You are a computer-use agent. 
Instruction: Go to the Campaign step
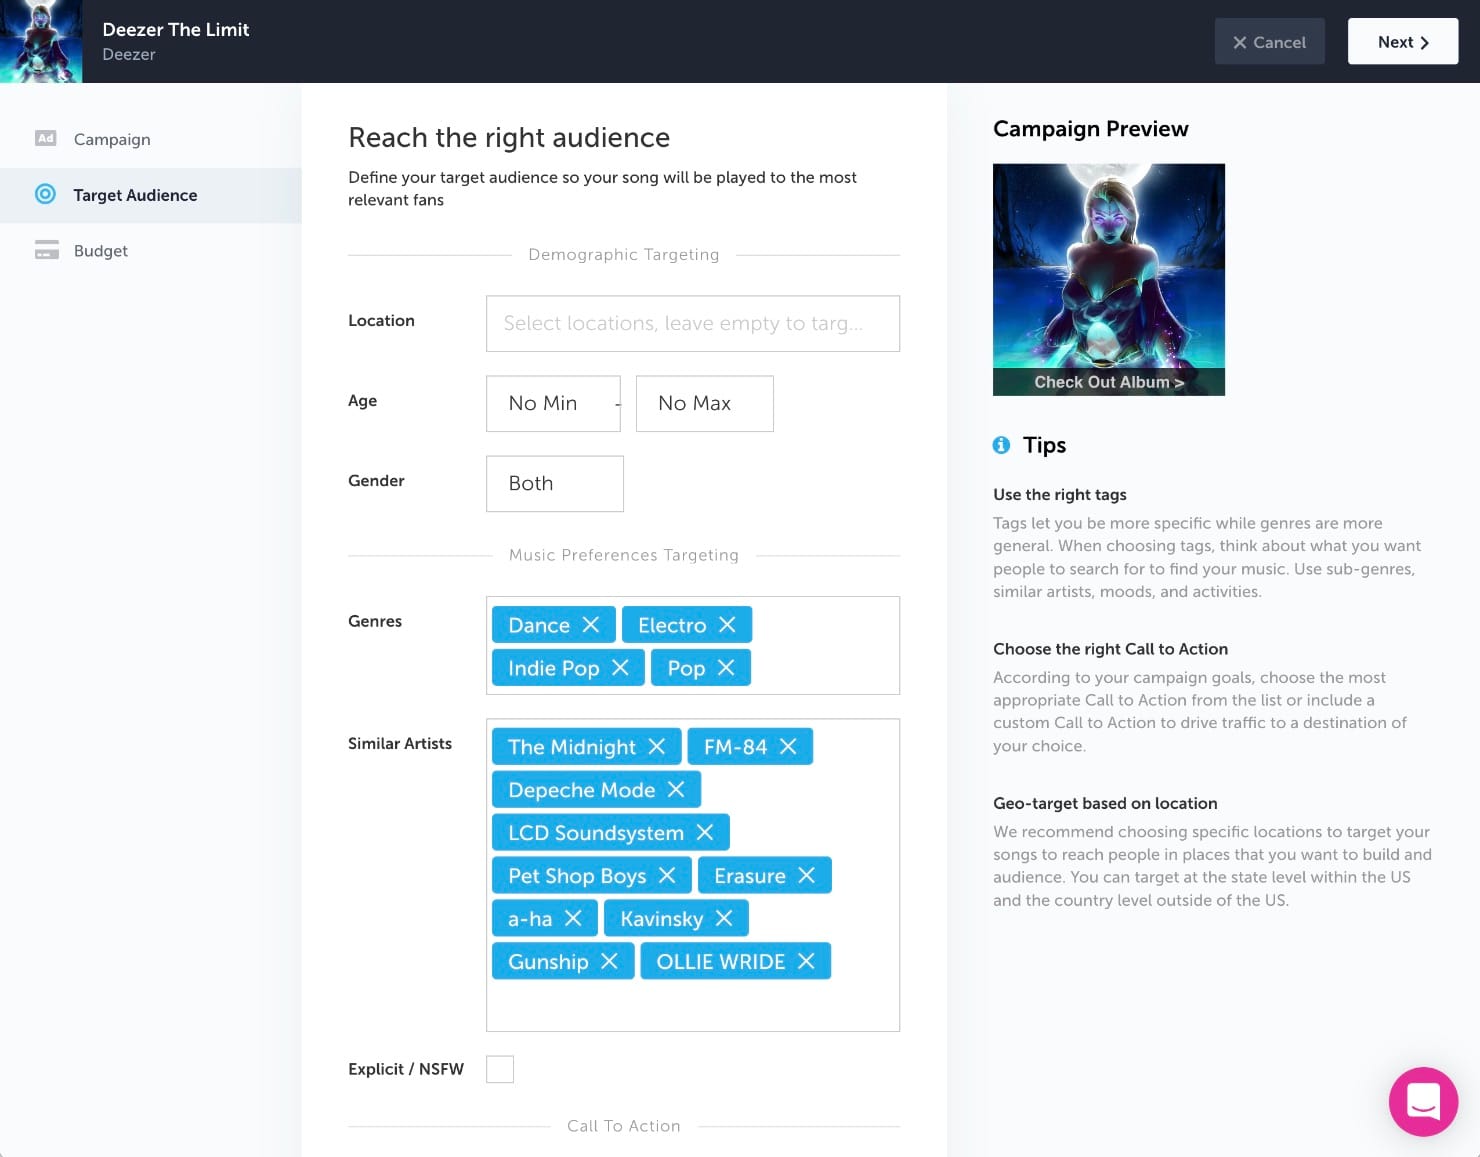(x=112, y=139)
